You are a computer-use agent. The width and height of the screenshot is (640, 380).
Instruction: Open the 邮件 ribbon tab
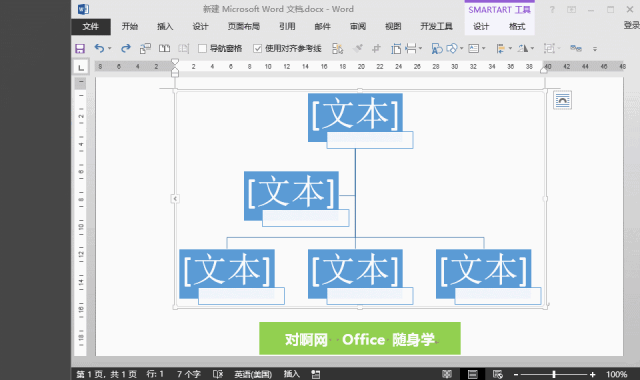pyautogui.click(x=322, y=27)
